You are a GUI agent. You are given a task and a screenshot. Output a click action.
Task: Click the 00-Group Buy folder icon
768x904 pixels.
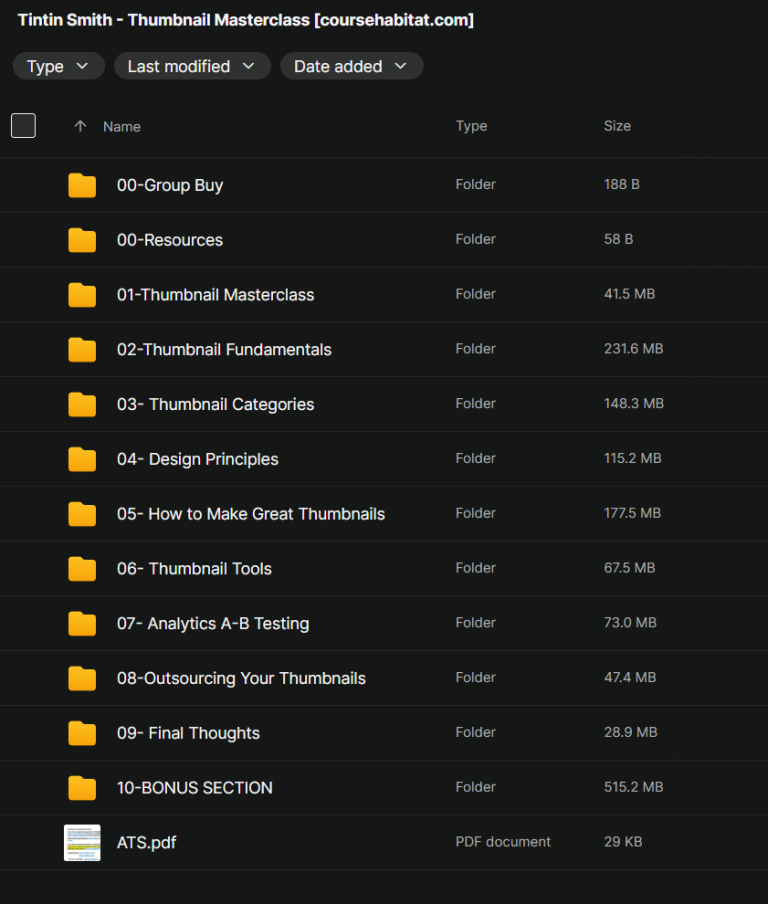coord(82,185)
